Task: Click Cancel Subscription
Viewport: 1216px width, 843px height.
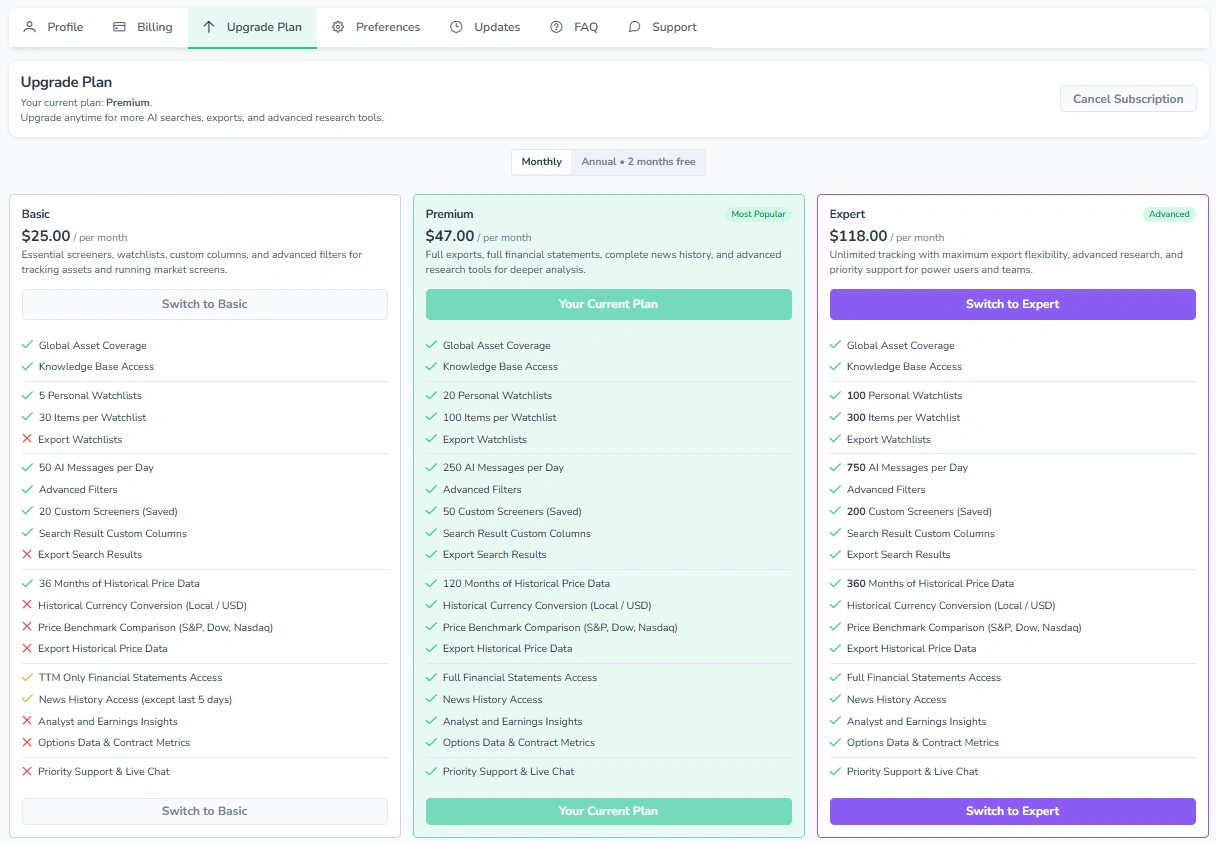Action: pyautogui.click(x=1128, y=99)
